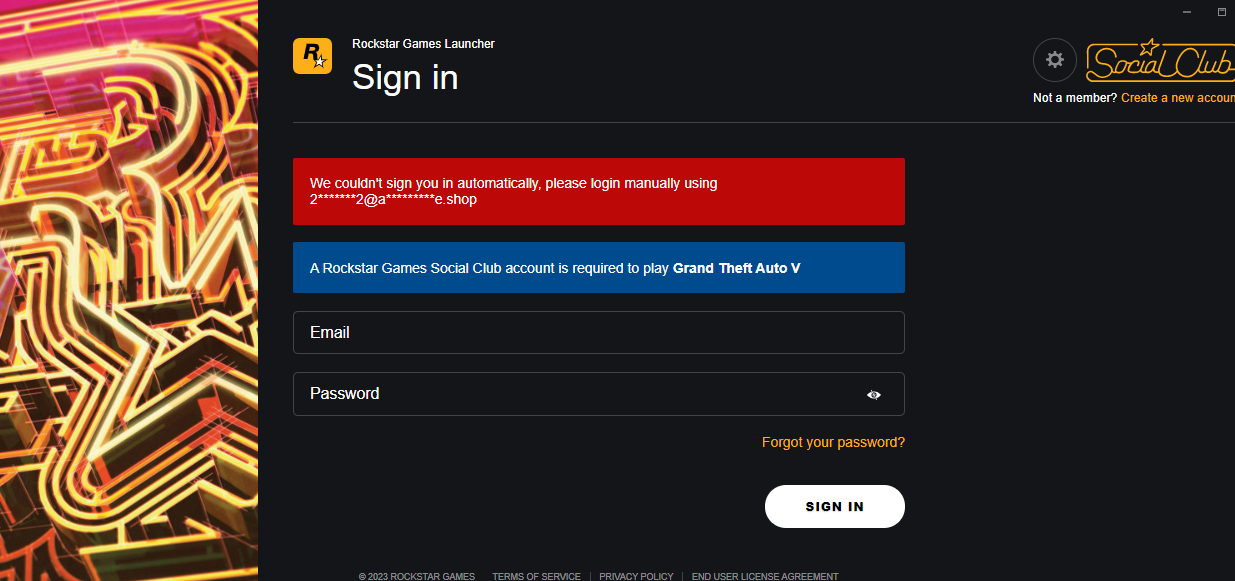
Task: Click the red automatic sign-in error banner
Action: (598, 191)
